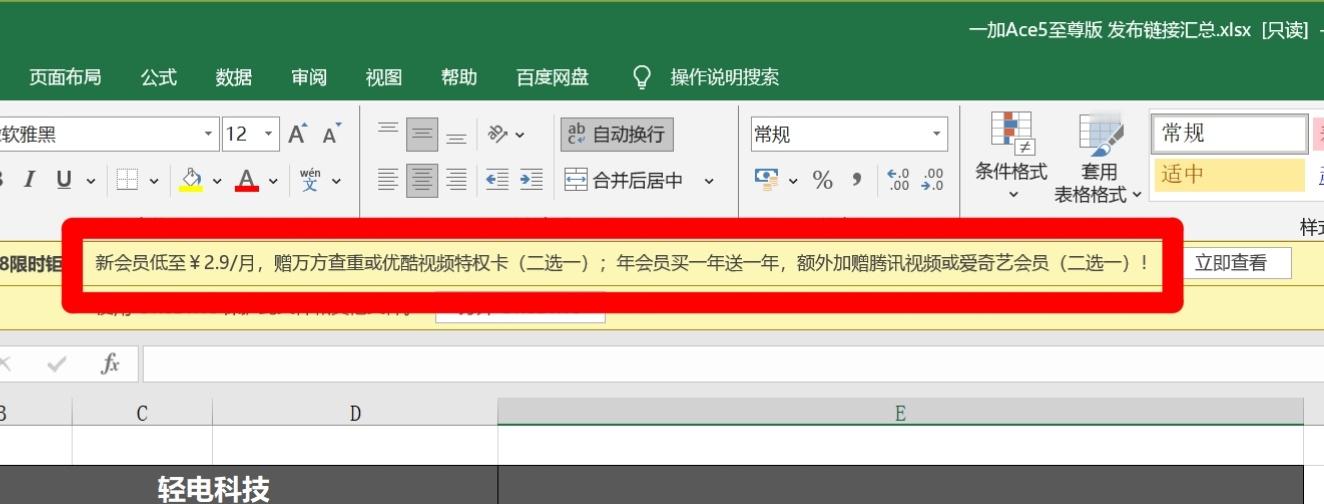1324x504 pixels.
Task: Toggle 自动换行 wrap text
Action: (x=617, y=134)
